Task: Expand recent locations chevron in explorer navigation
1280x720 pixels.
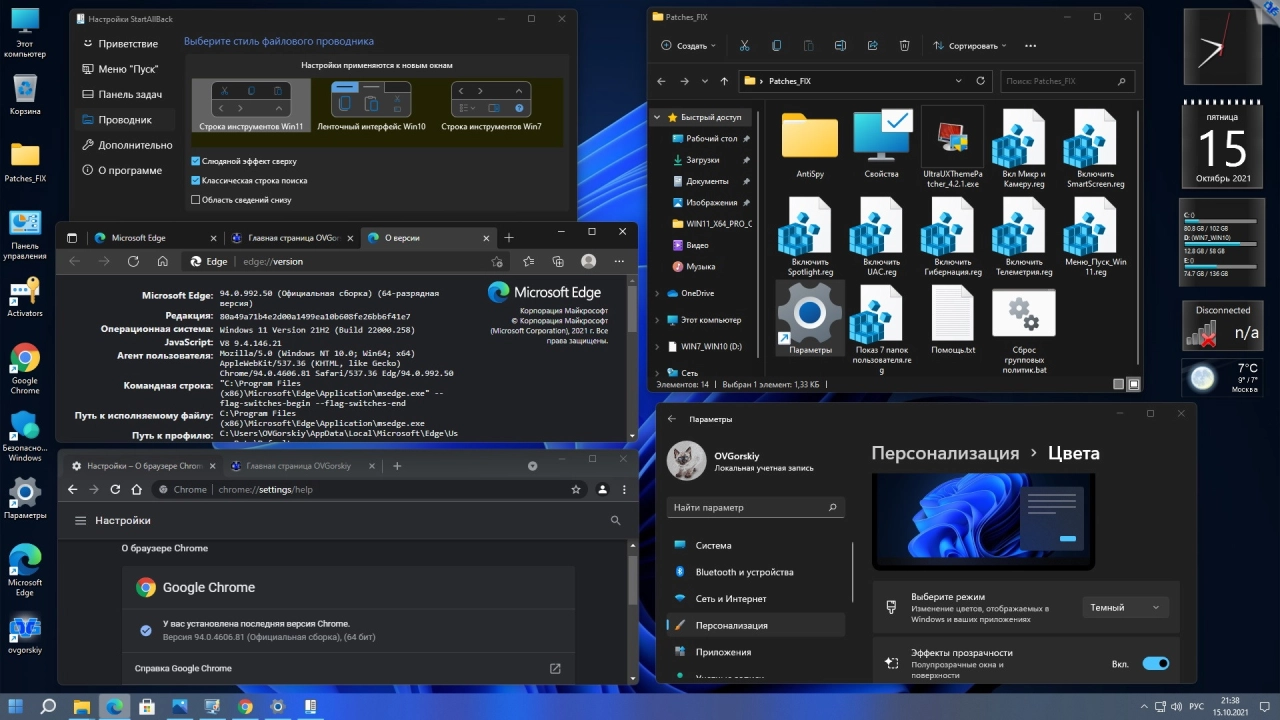Action: (704, 81)
